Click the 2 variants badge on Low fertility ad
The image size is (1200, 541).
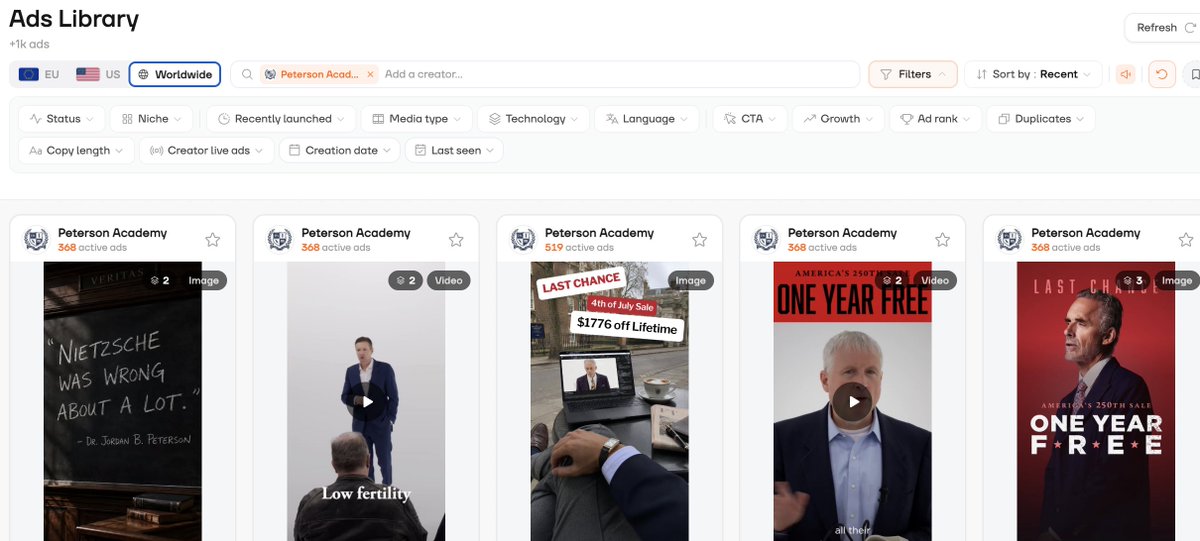[x=405, y=281]
